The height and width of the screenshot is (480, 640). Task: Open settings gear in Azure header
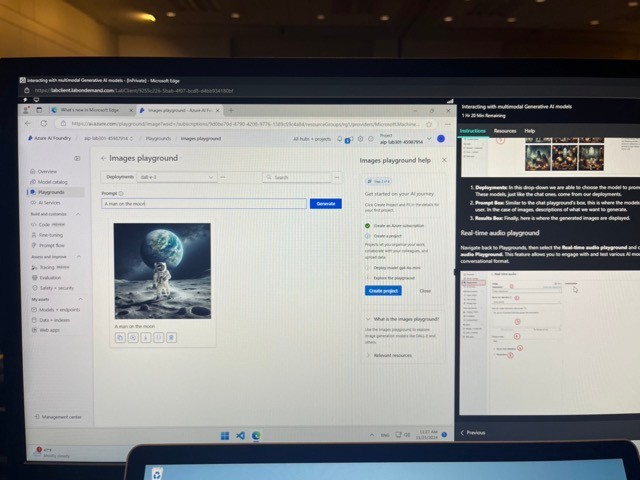pyautogui.click(x=360, y=139)
